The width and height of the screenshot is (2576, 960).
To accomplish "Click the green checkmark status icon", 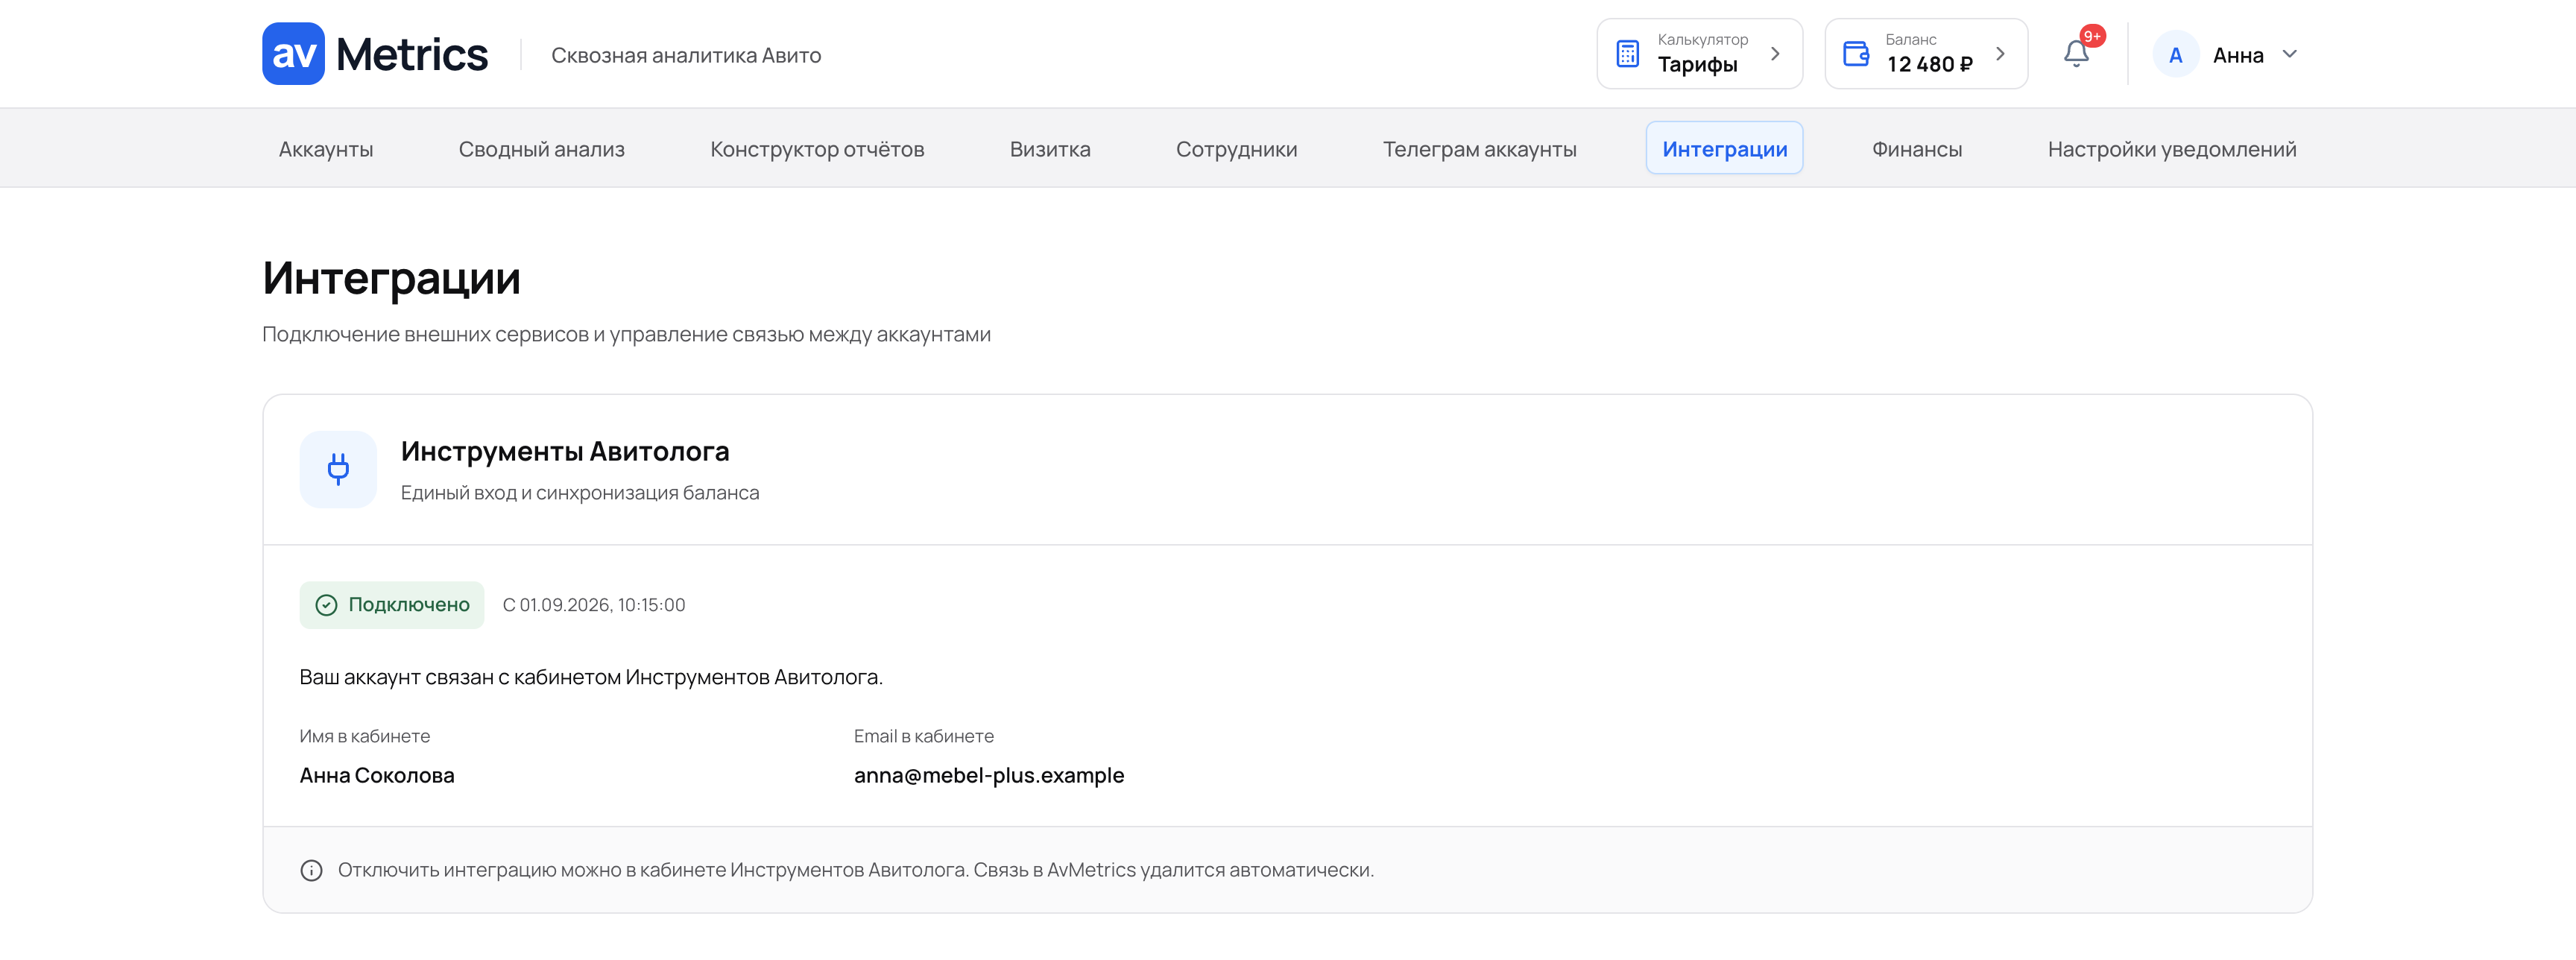I will (x=326, y=605).
